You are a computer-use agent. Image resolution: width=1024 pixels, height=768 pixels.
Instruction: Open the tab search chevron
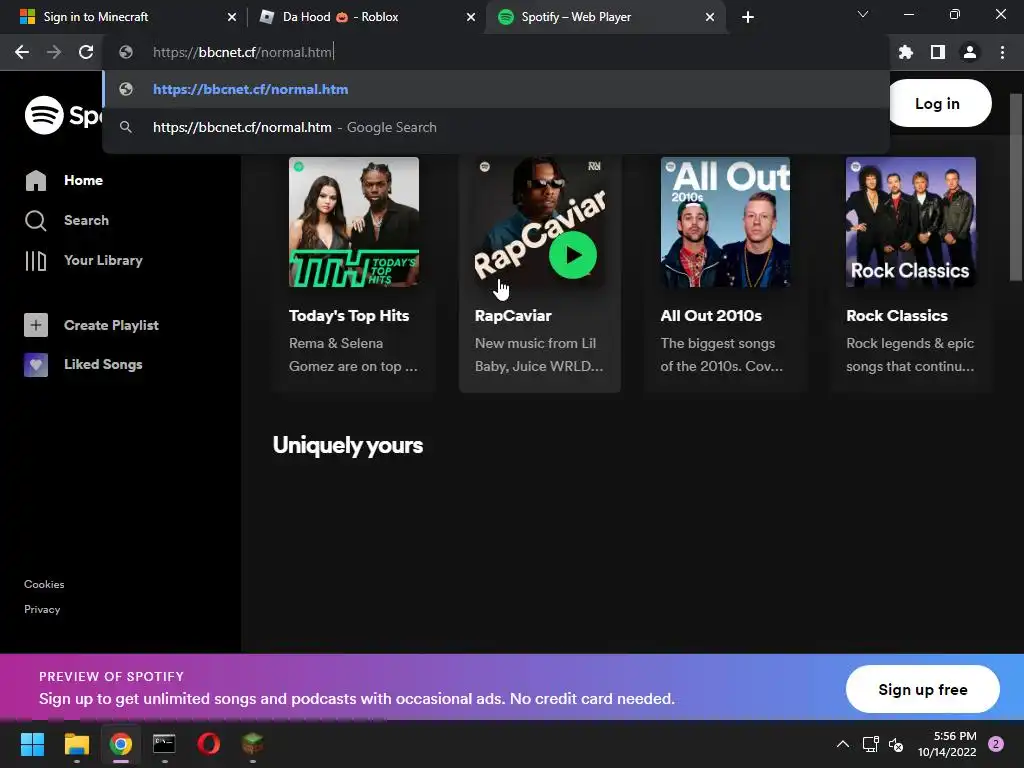pyautogui.click(x=863, y=14)
